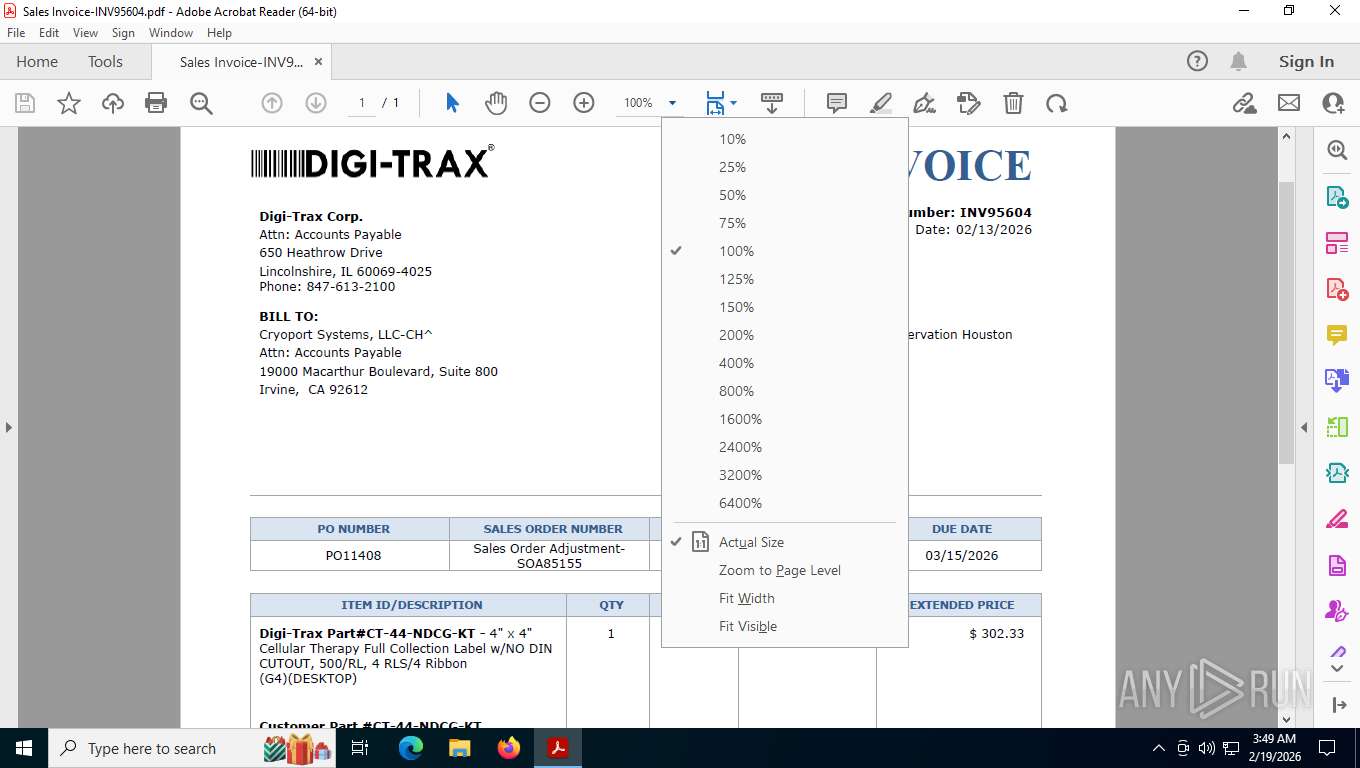Switch to the Home tab
This screenshot has height=768, width=1360.
coord(37,61)
